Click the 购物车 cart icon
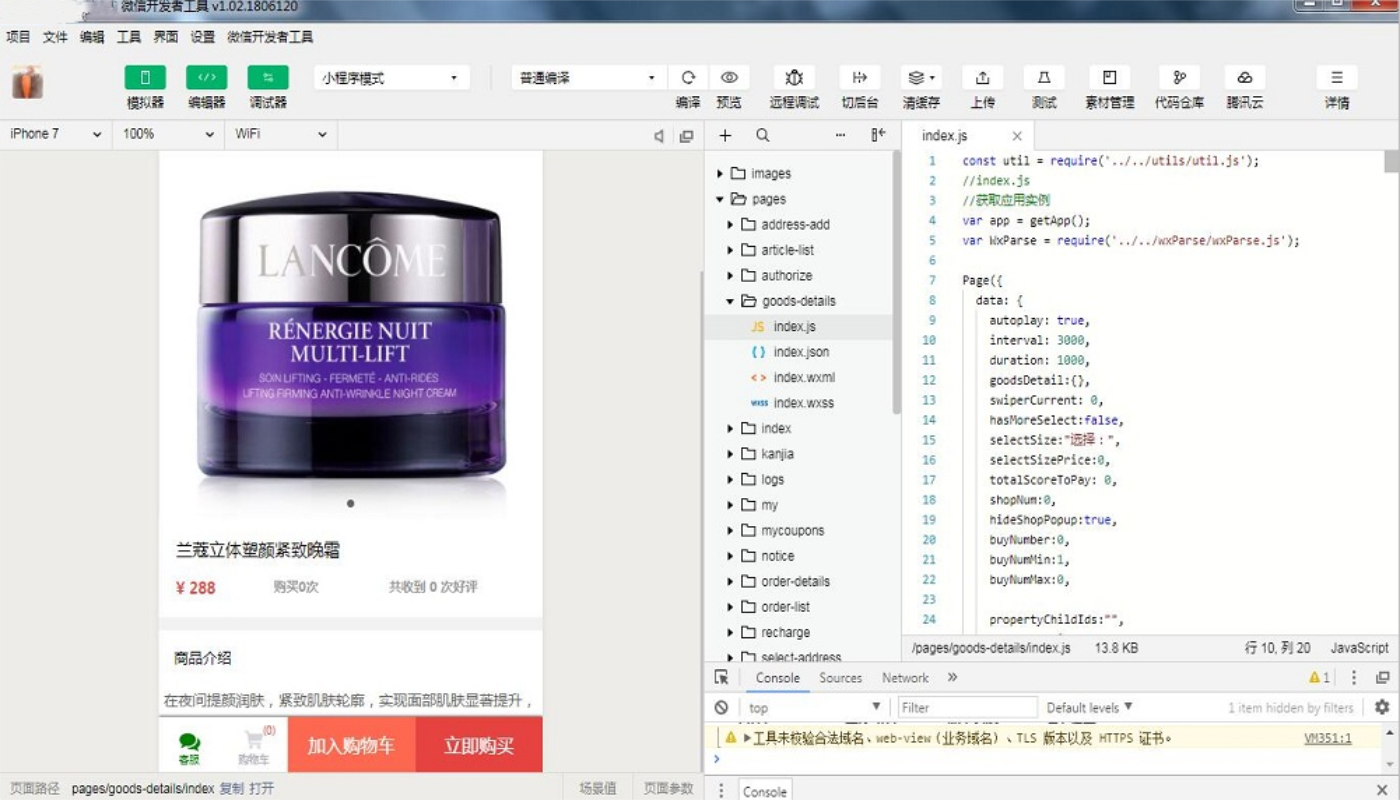The image size is (1400, 800). (x=254, y=747)
